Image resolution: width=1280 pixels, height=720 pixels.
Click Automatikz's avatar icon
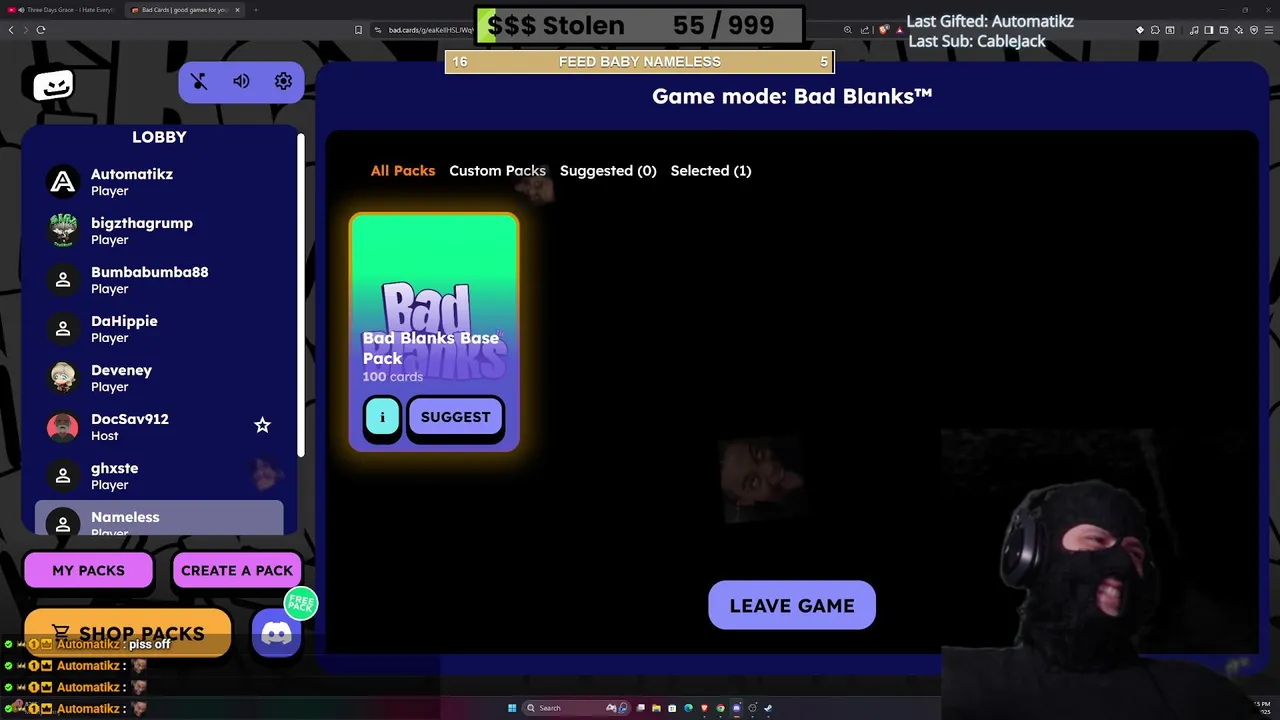point(63,182)
